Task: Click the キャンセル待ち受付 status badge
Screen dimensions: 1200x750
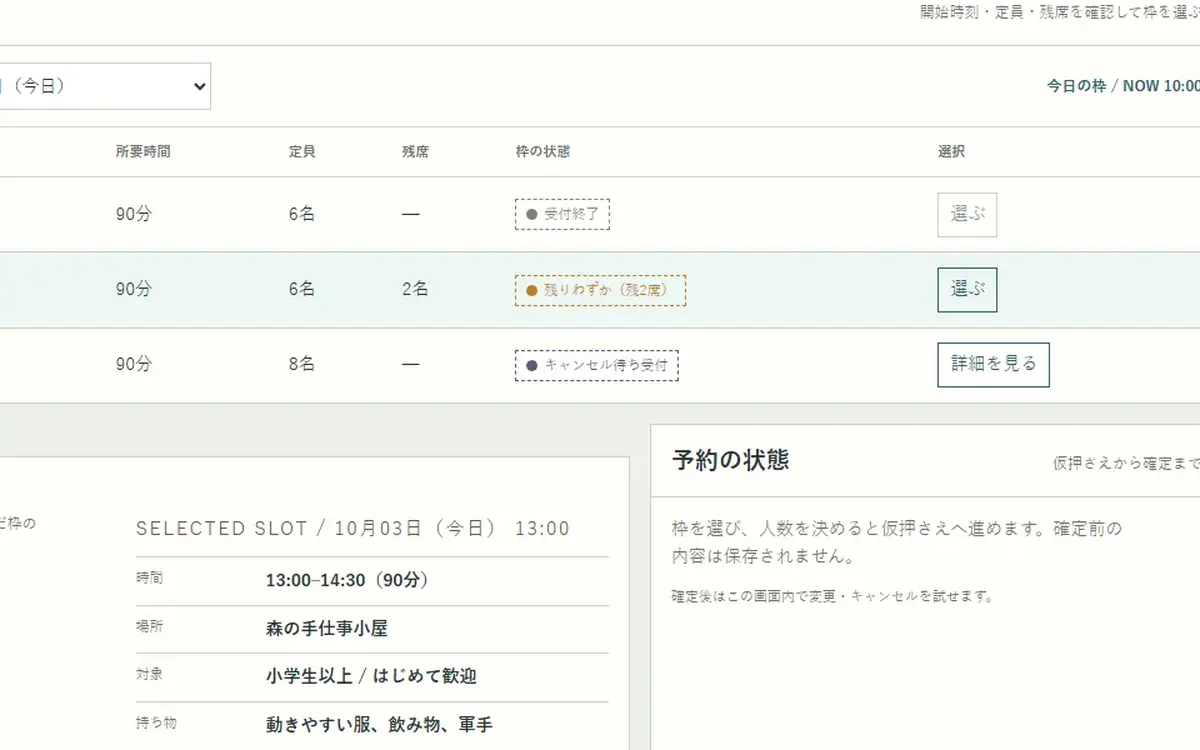Action: (x=596, y=365)
